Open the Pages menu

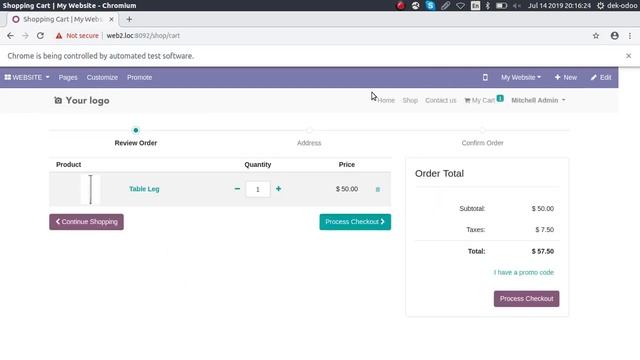(x=68, y=77)
